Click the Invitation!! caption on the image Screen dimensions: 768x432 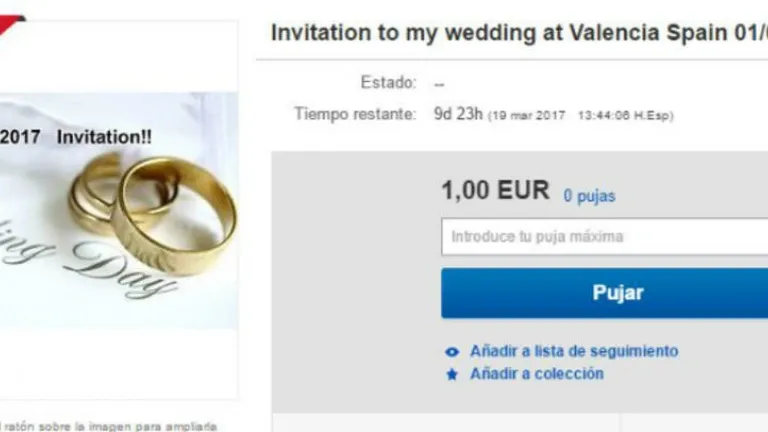pos(104,137)
